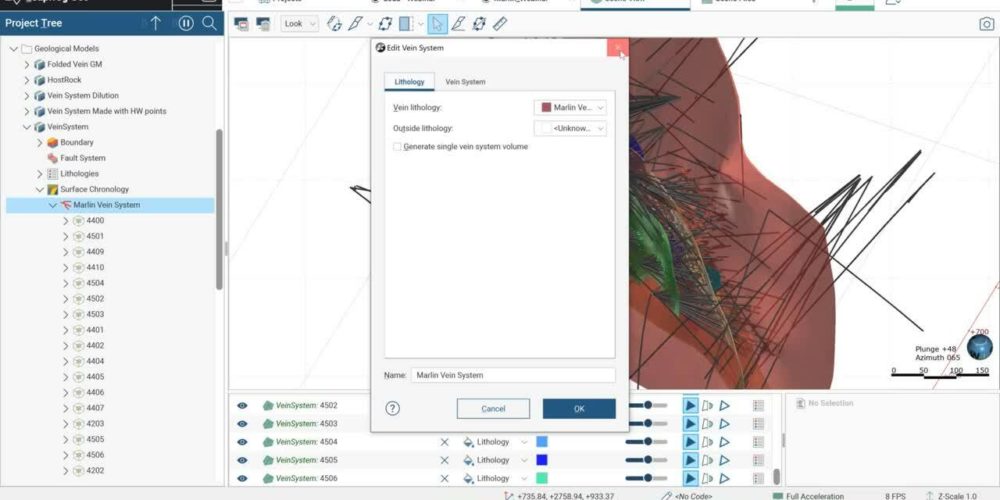Viewport: 1000px width, 500px height.
Task: Click the search icon in Project Tree
Action: click(209, 23)
